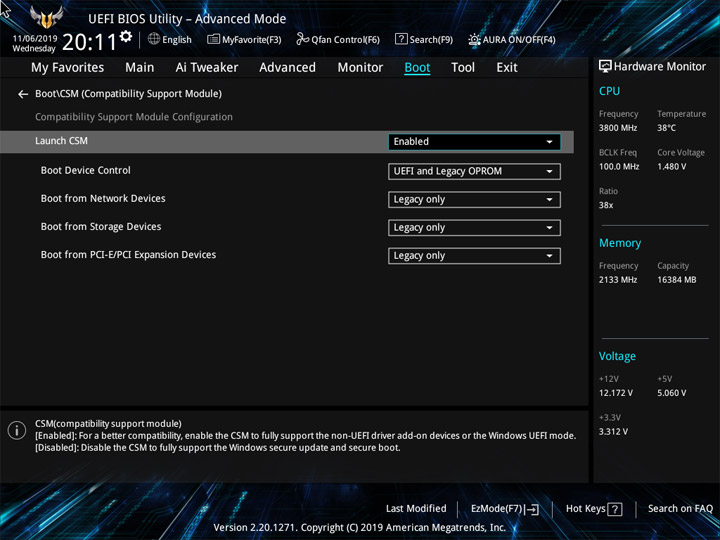Open Qfan Control fan icon
The height and width of the screenshot is (540, 720).
[x=302, y=39]
